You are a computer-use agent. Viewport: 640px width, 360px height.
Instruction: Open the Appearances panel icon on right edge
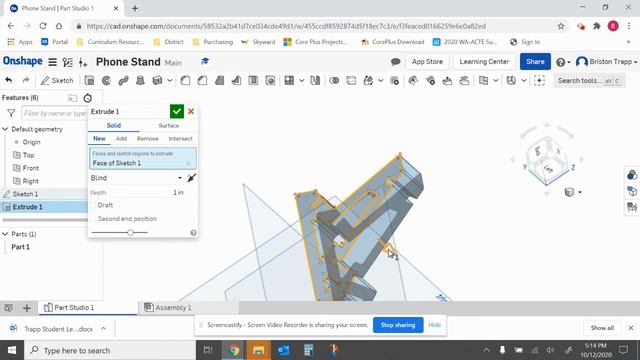click(632, 175)
